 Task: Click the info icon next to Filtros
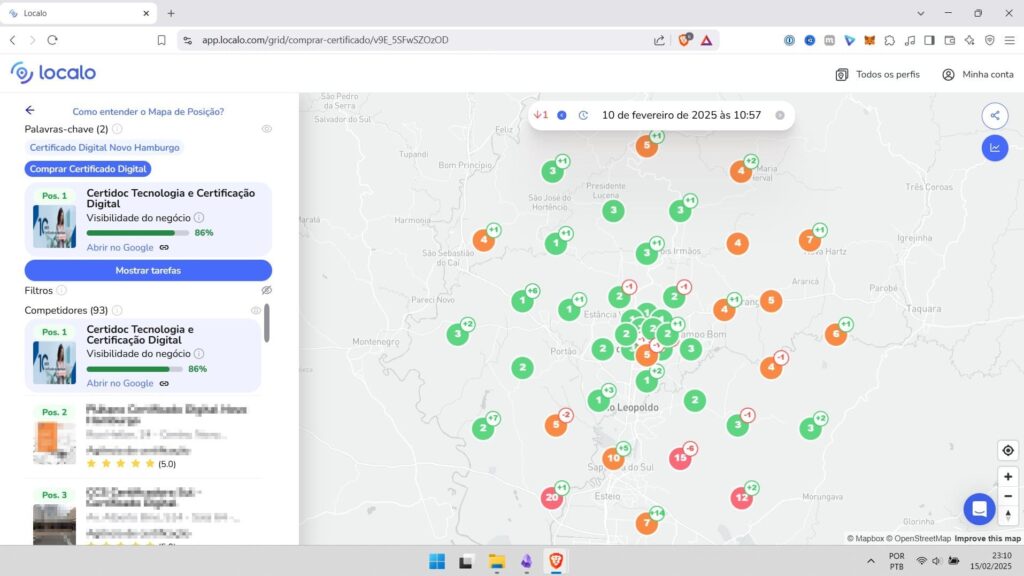click(61, 290)
